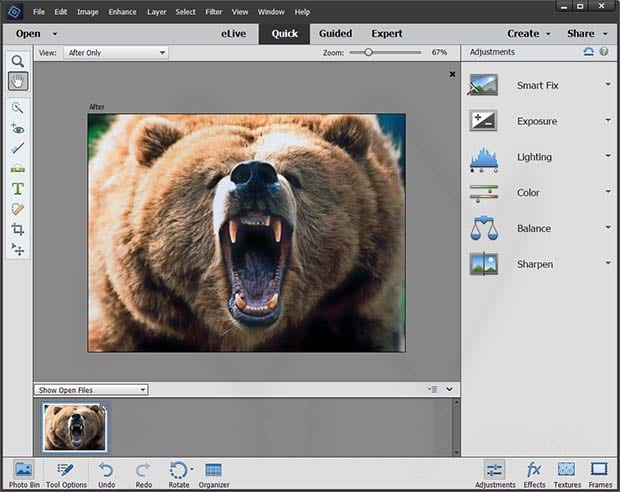This screenshot has width=620, height=492.
Task: Click the Exposure adjustment icon
Action: point(483,121)
